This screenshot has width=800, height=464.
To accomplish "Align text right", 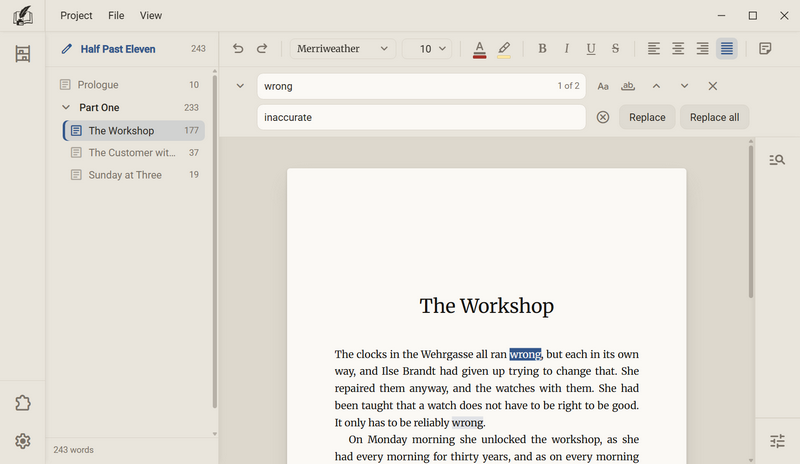I will coord(703,48).
